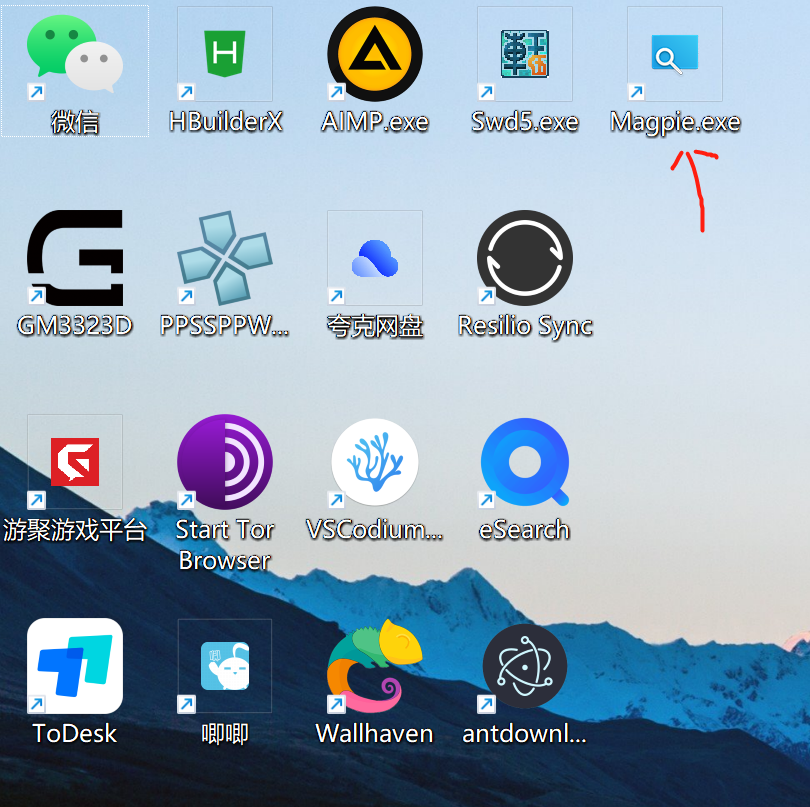This screenshot has height=807, width=810.
Task: Click the eSearch label text
Action: click(x=524, y=530)
